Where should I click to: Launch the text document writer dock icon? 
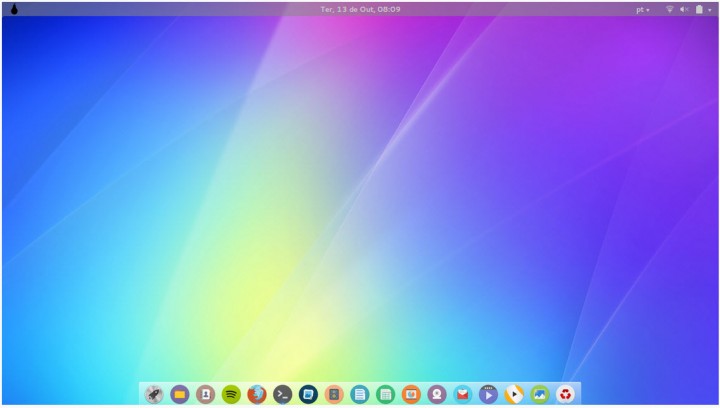click(x=360, y=394)
